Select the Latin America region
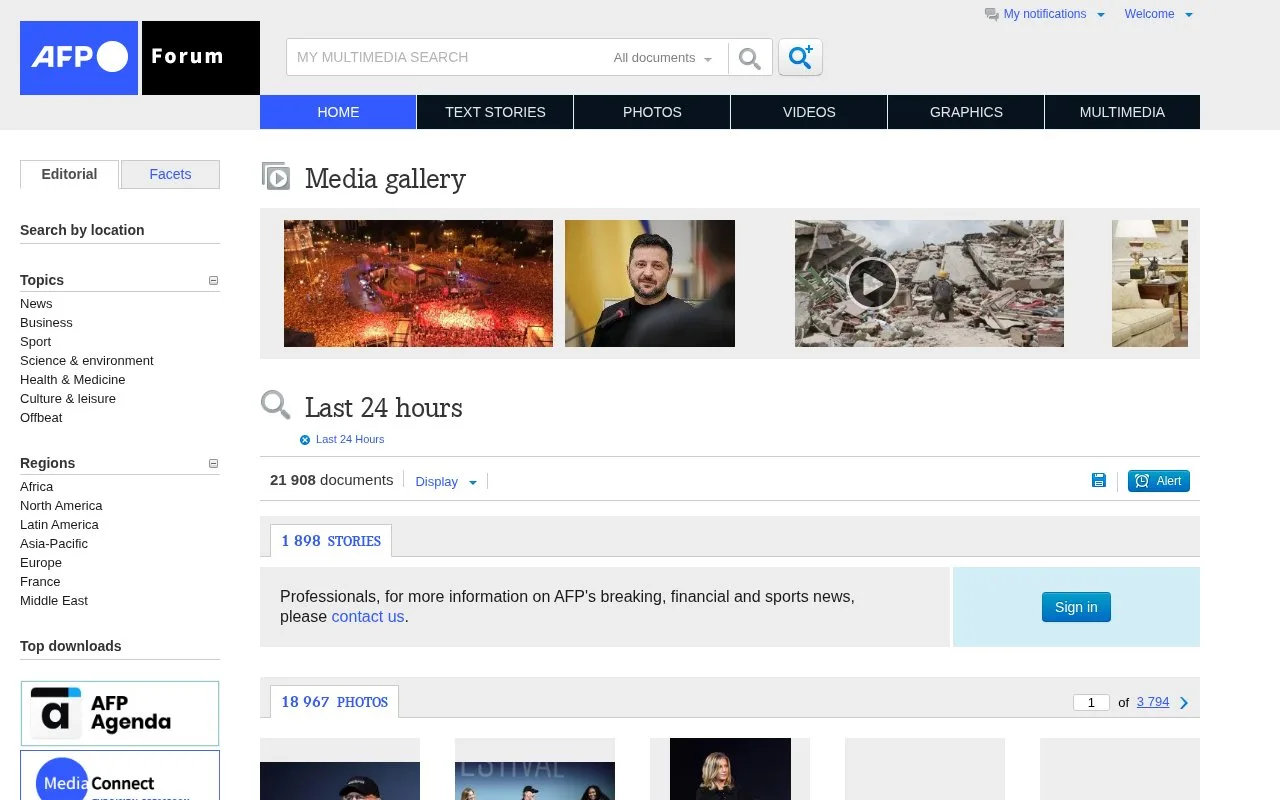 click(x=59, y=525)
